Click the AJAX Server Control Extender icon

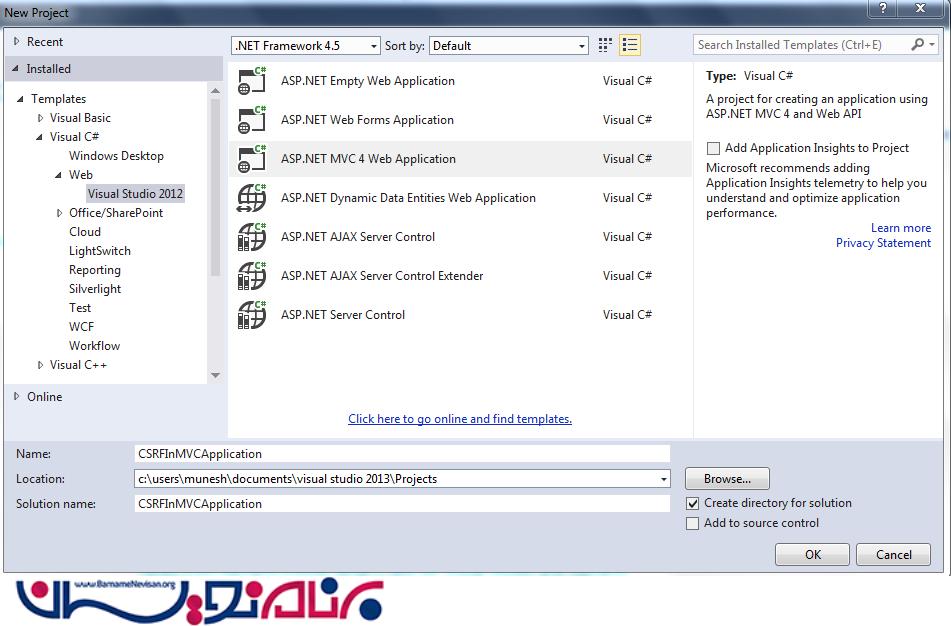(x=252, y=275)
